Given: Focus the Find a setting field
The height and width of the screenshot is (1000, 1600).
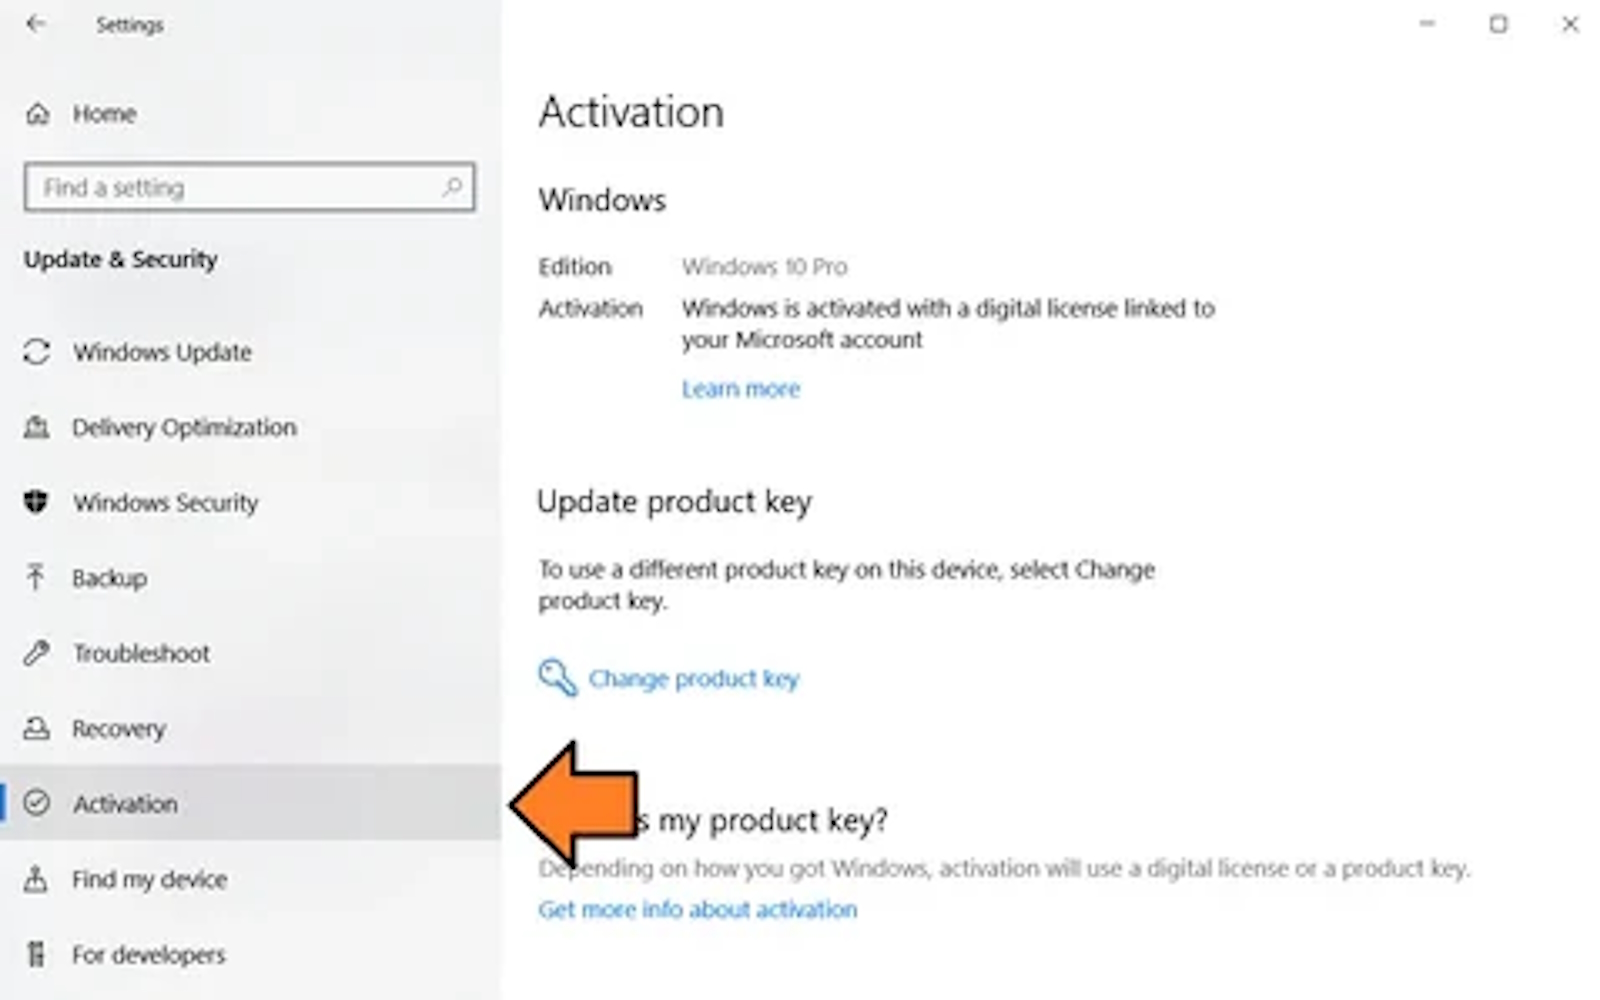Looking at the screenshot, I should click(249, 187).
